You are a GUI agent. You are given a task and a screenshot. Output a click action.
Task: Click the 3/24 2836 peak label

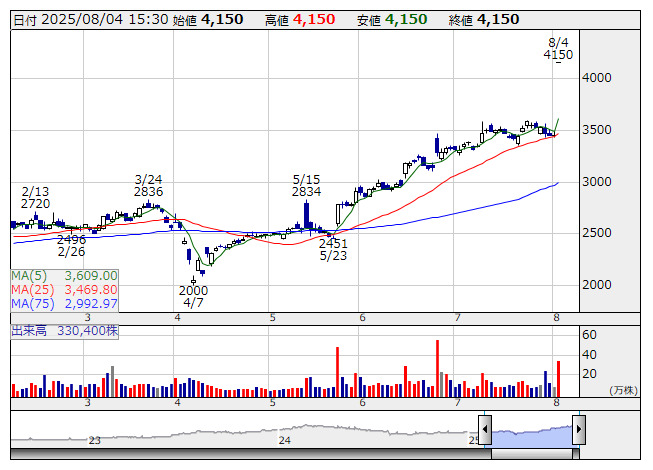pos(149,186)
